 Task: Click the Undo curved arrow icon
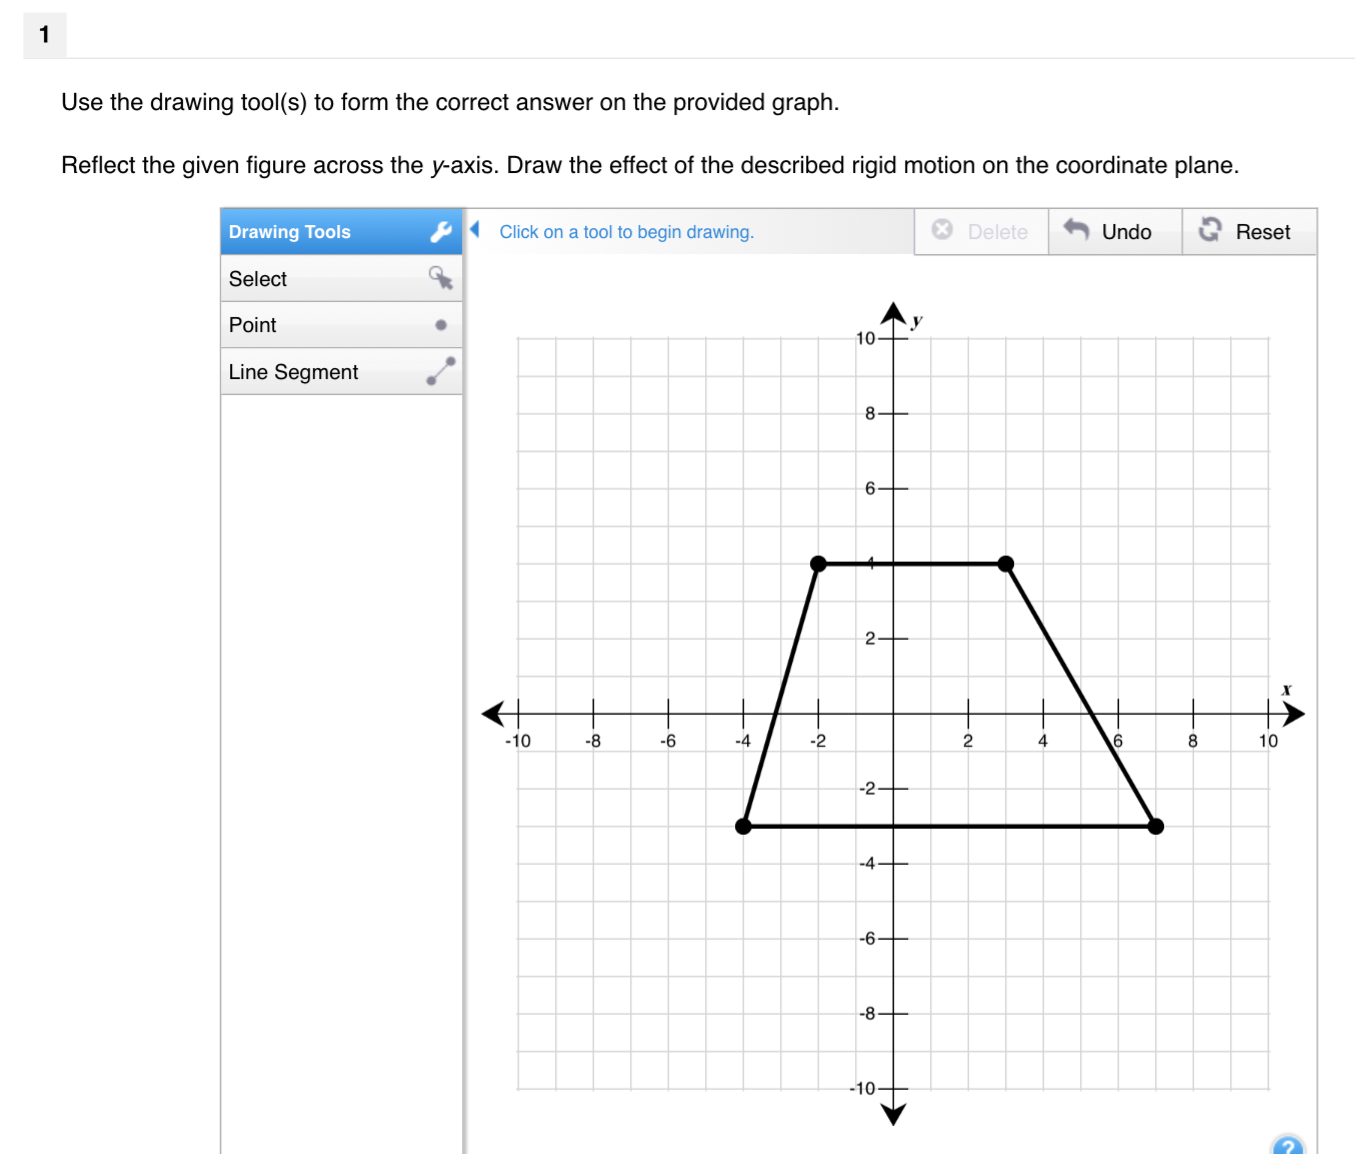pos(1077,231)
